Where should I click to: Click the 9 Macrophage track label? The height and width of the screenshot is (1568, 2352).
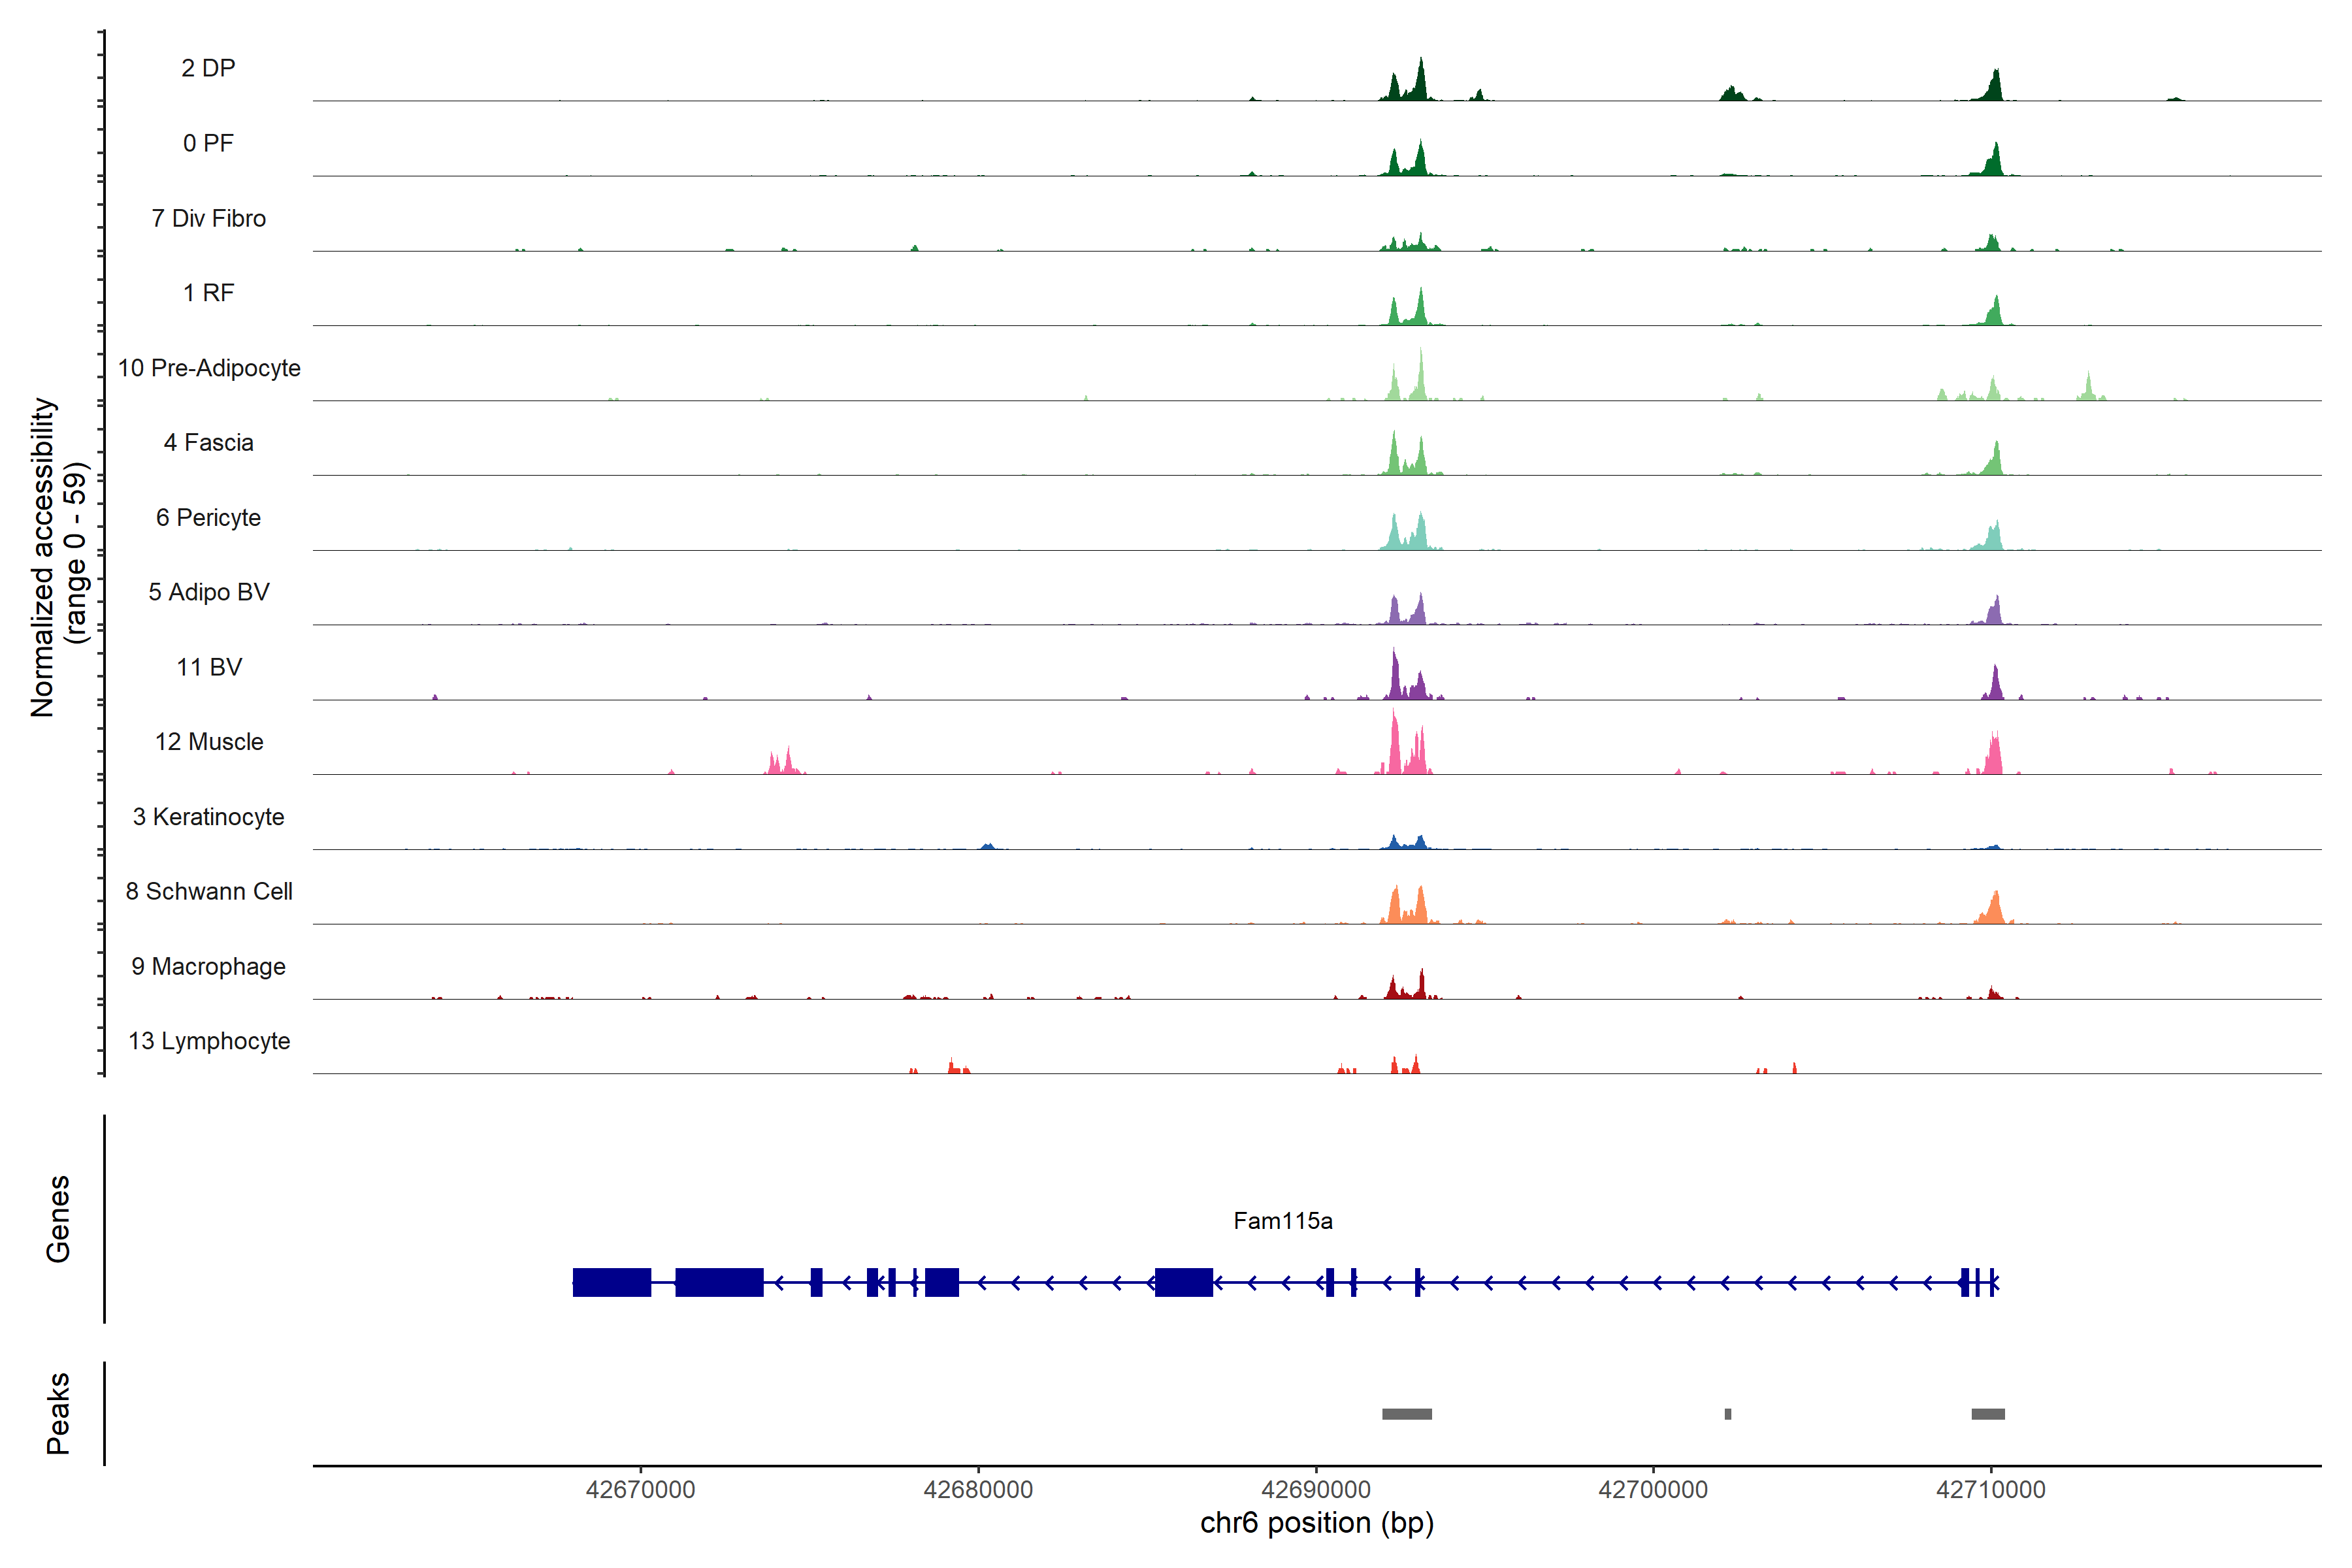209,966
